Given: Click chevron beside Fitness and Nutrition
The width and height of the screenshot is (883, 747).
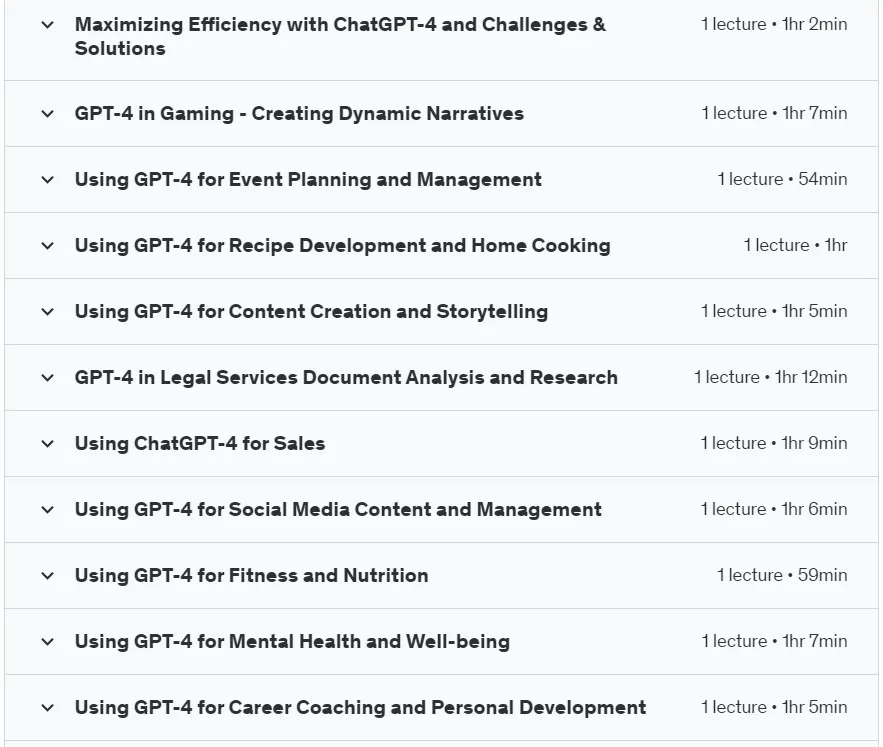Looking at the screenshot, I should point(48,576).
